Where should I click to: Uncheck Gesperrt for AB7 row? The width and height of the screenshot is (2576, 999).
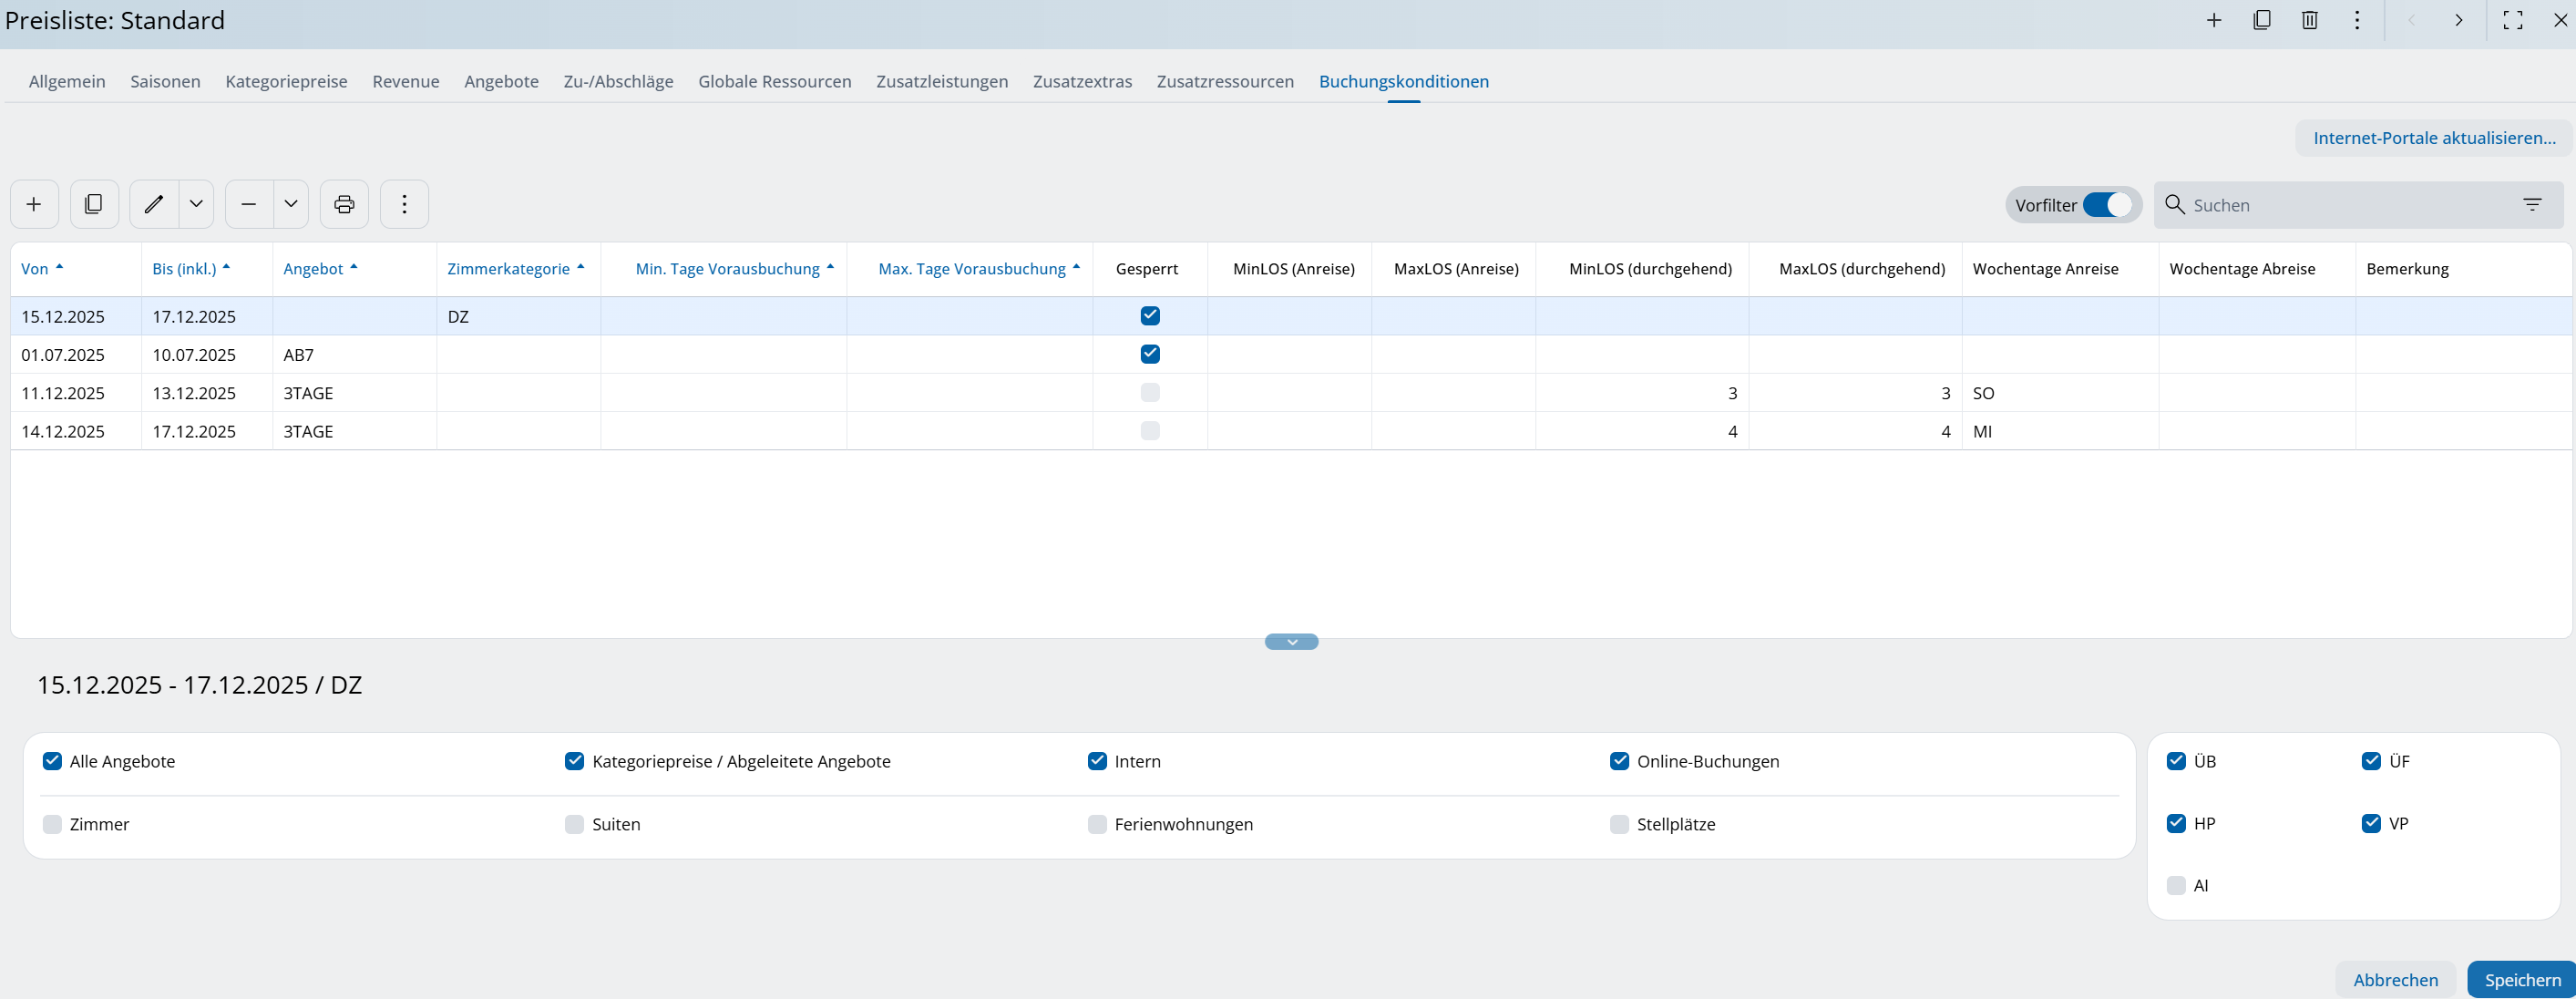point(1150,354)
